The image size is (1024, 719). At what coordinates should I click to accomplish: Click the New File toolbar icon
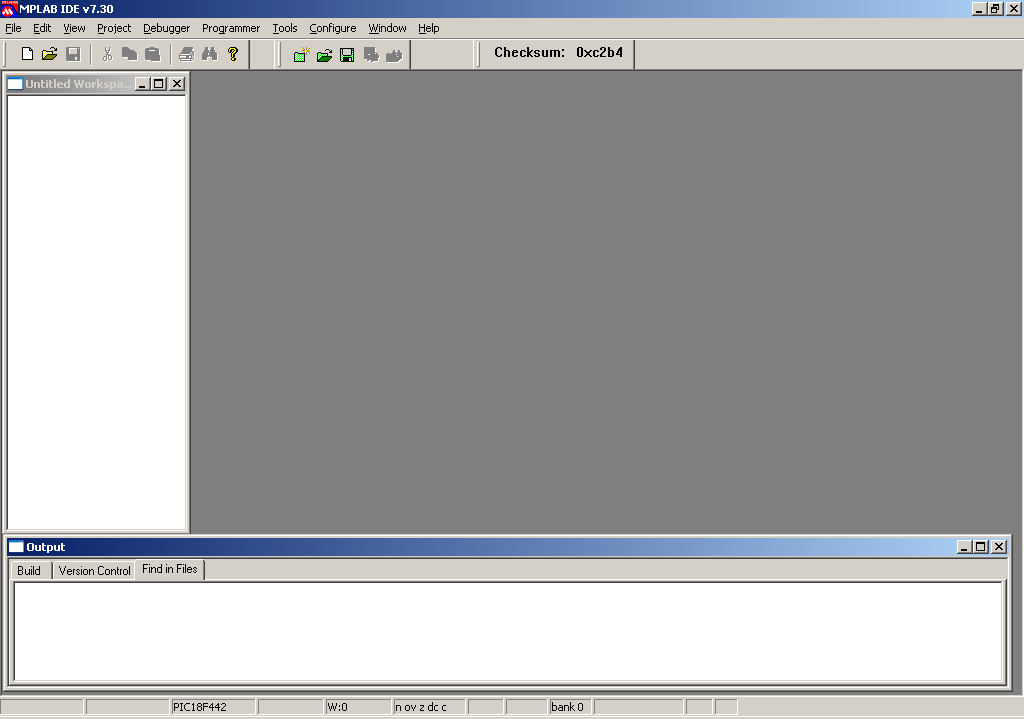pos(27,54)
